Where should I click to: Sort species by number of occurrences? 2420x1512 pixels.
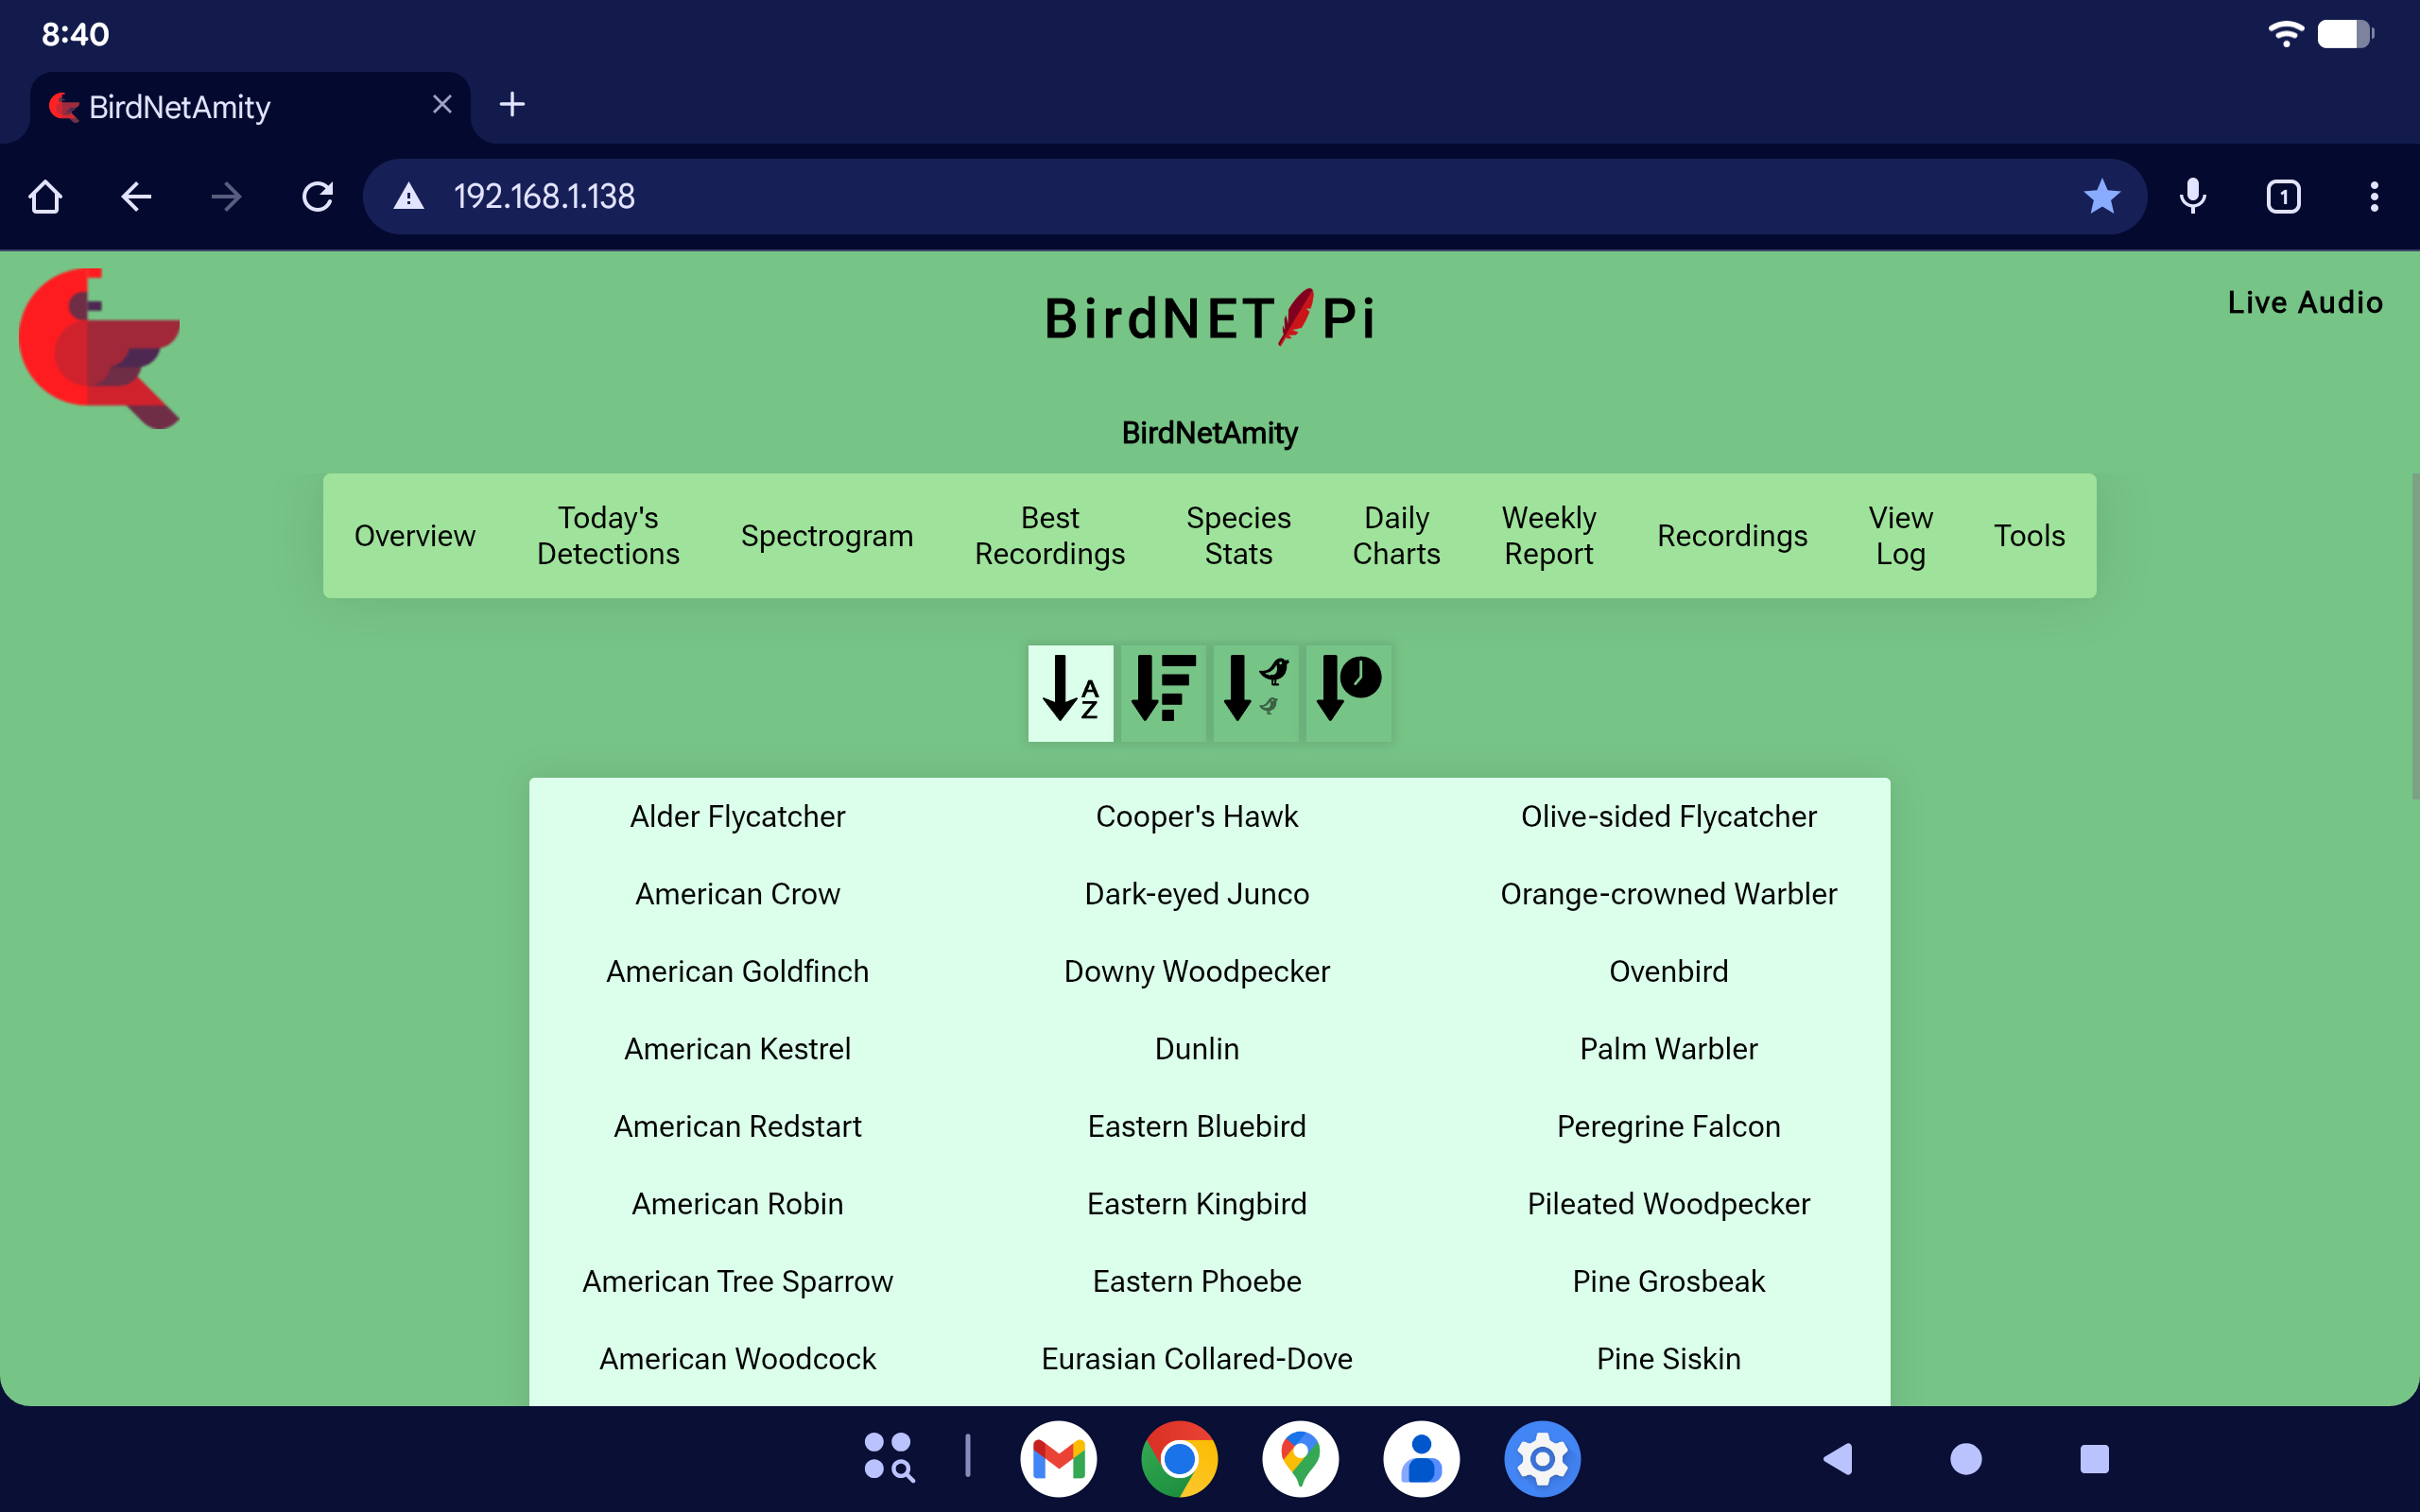pyautogui.click(x=1162, y=692)
